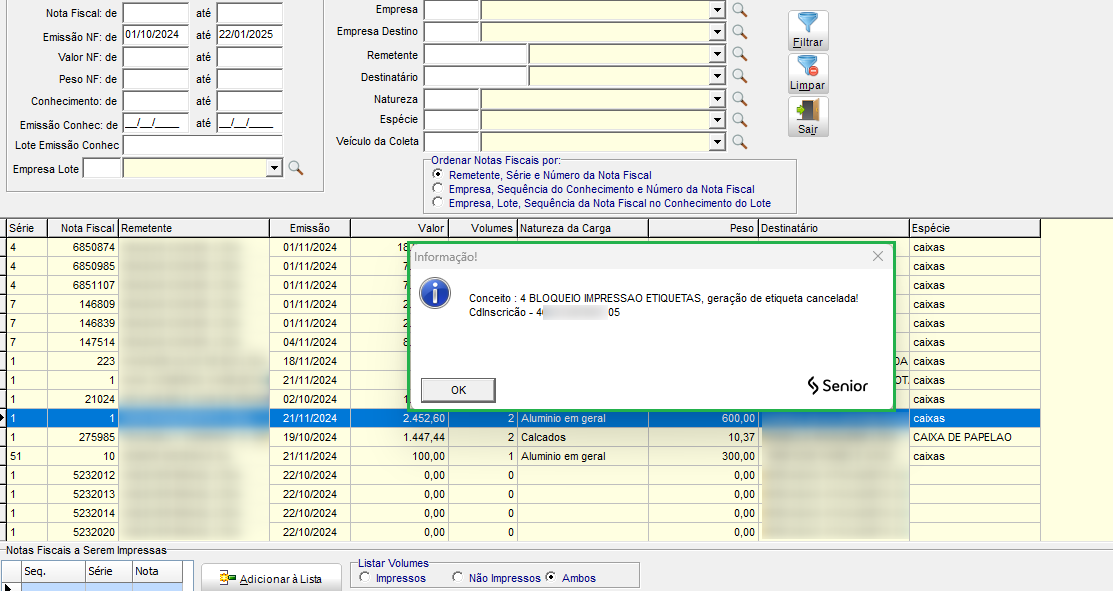Click the Lote Emissão Conhec input field
Screen dimensions: 1113x591
pos(203,146)
